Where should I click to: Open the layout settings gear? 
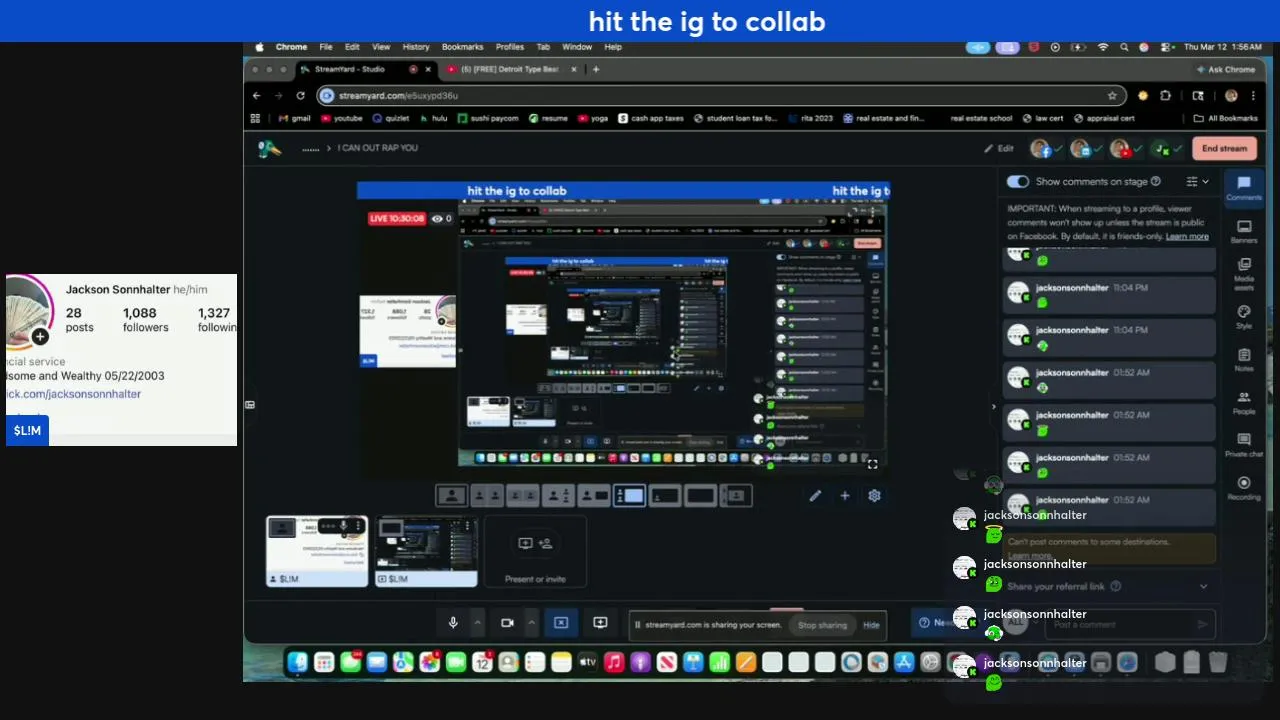[874, 495]
